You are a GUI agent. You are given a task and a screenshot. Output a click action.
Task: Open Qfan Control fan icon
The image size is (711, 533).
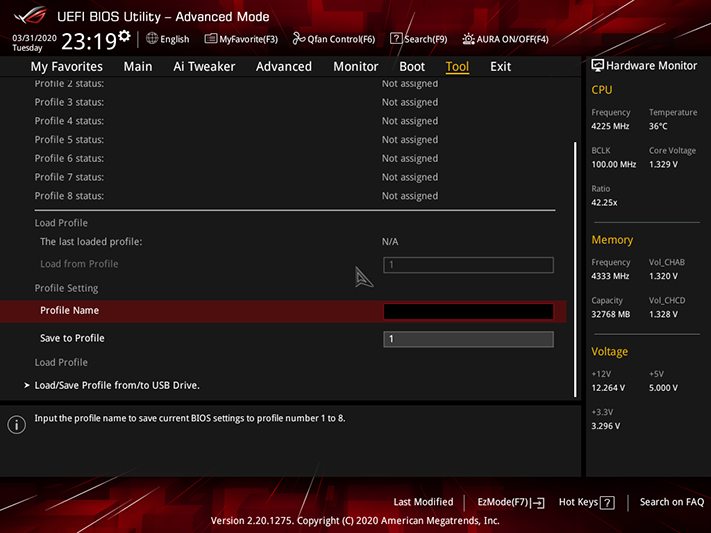pos(299,39)
